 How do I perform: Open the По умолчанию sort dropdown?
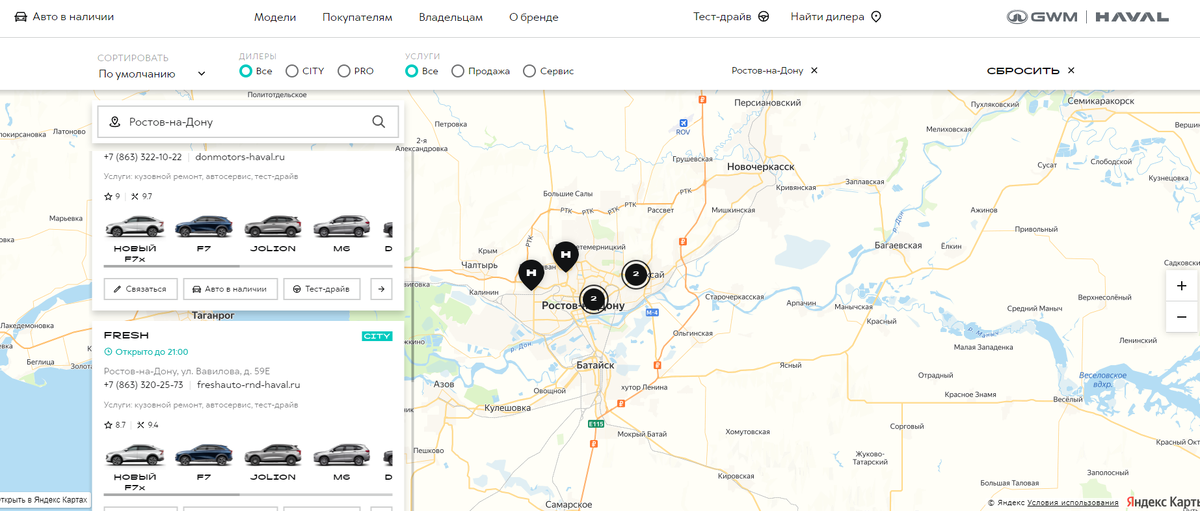(152, 73)
